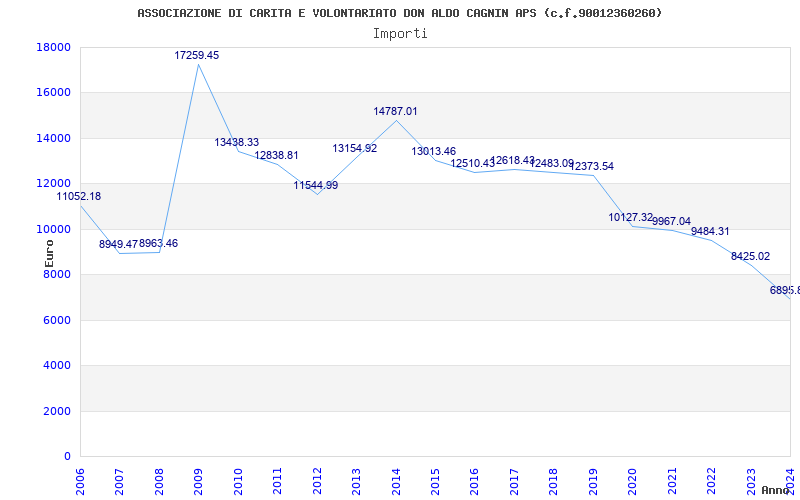Click the 2009 x-axis year label
The width and height of the screenshot is (800, 500).
[x=199, y=479]
